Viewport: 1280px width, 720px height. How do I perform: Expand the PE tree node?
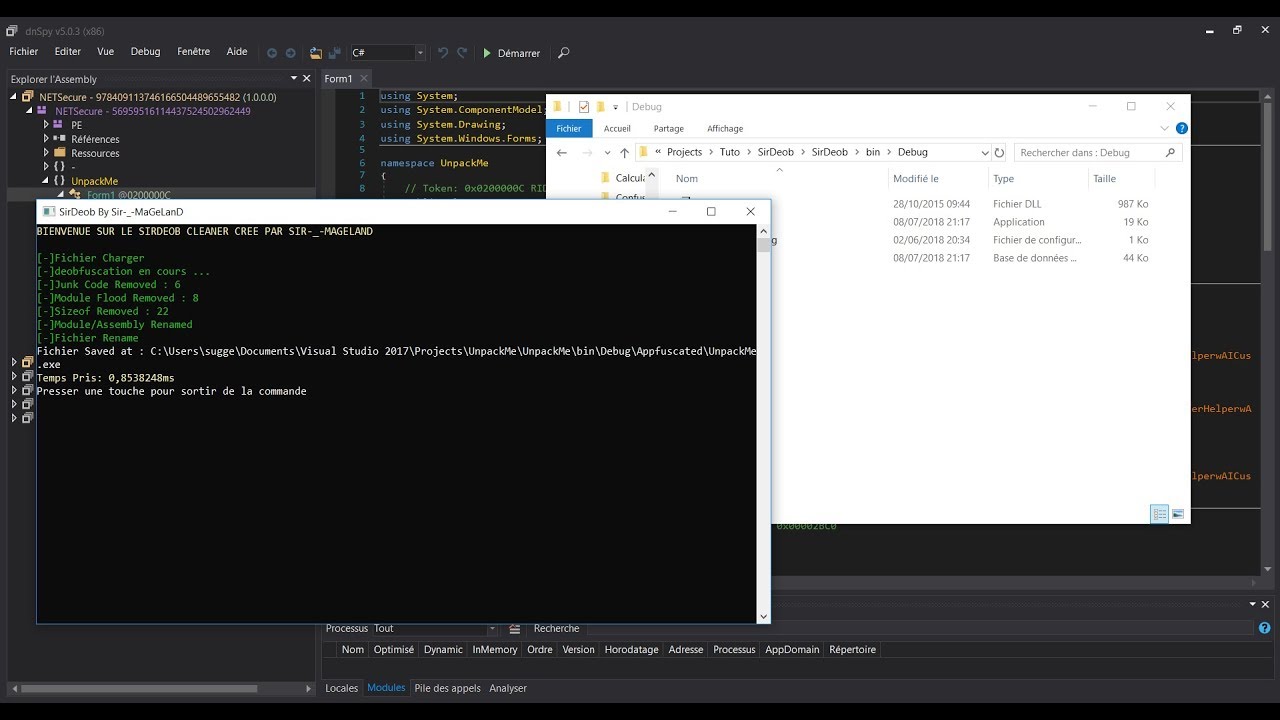pos(46,125)
